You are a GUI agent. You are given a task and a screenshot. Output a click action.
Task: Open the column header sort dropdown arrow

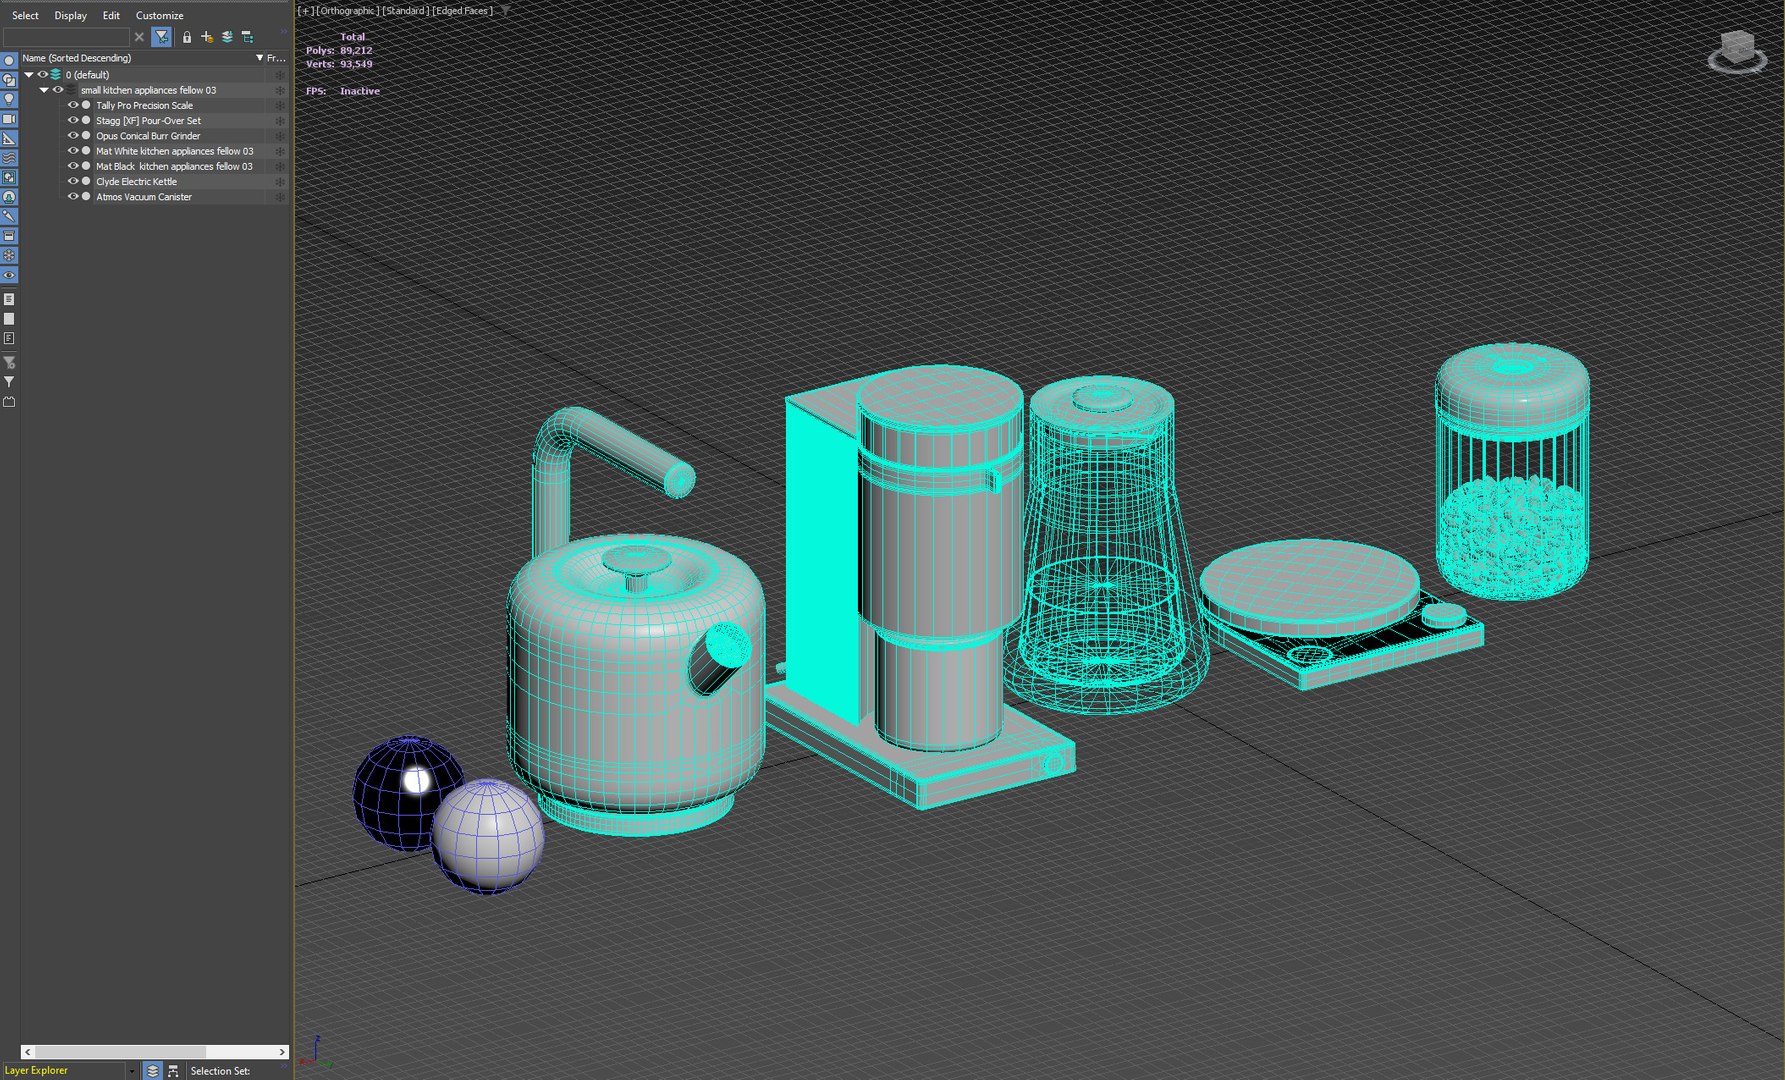[x=260, y=58]
